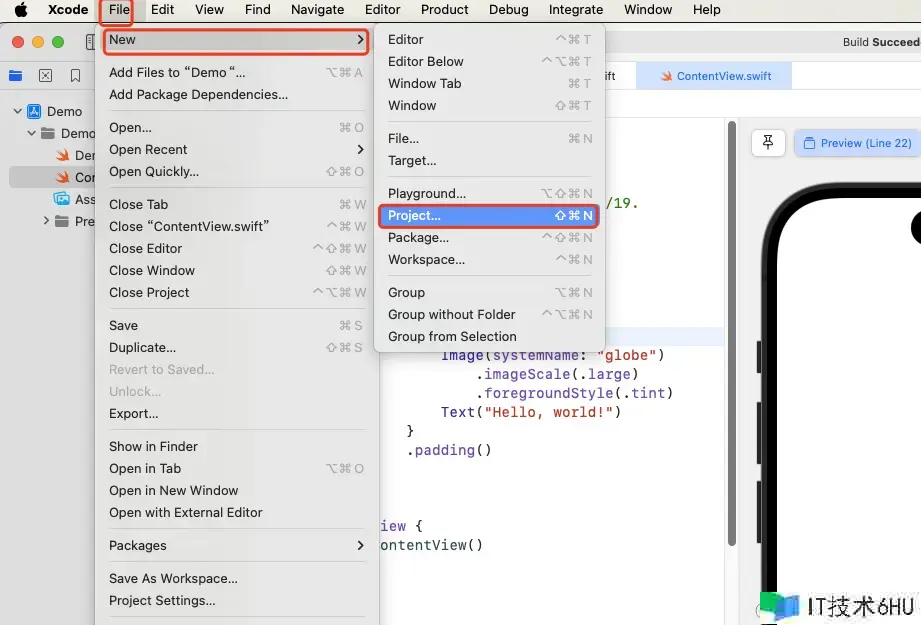Select the Source Control navigator icon
This screenshot has width=921, height=625.
[x=45, y=75]
